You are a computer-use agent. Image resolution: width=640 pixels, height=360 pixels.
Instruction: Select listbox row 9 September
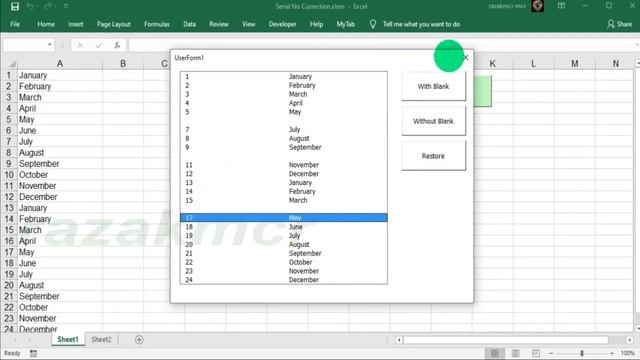[x=284, y=147]
